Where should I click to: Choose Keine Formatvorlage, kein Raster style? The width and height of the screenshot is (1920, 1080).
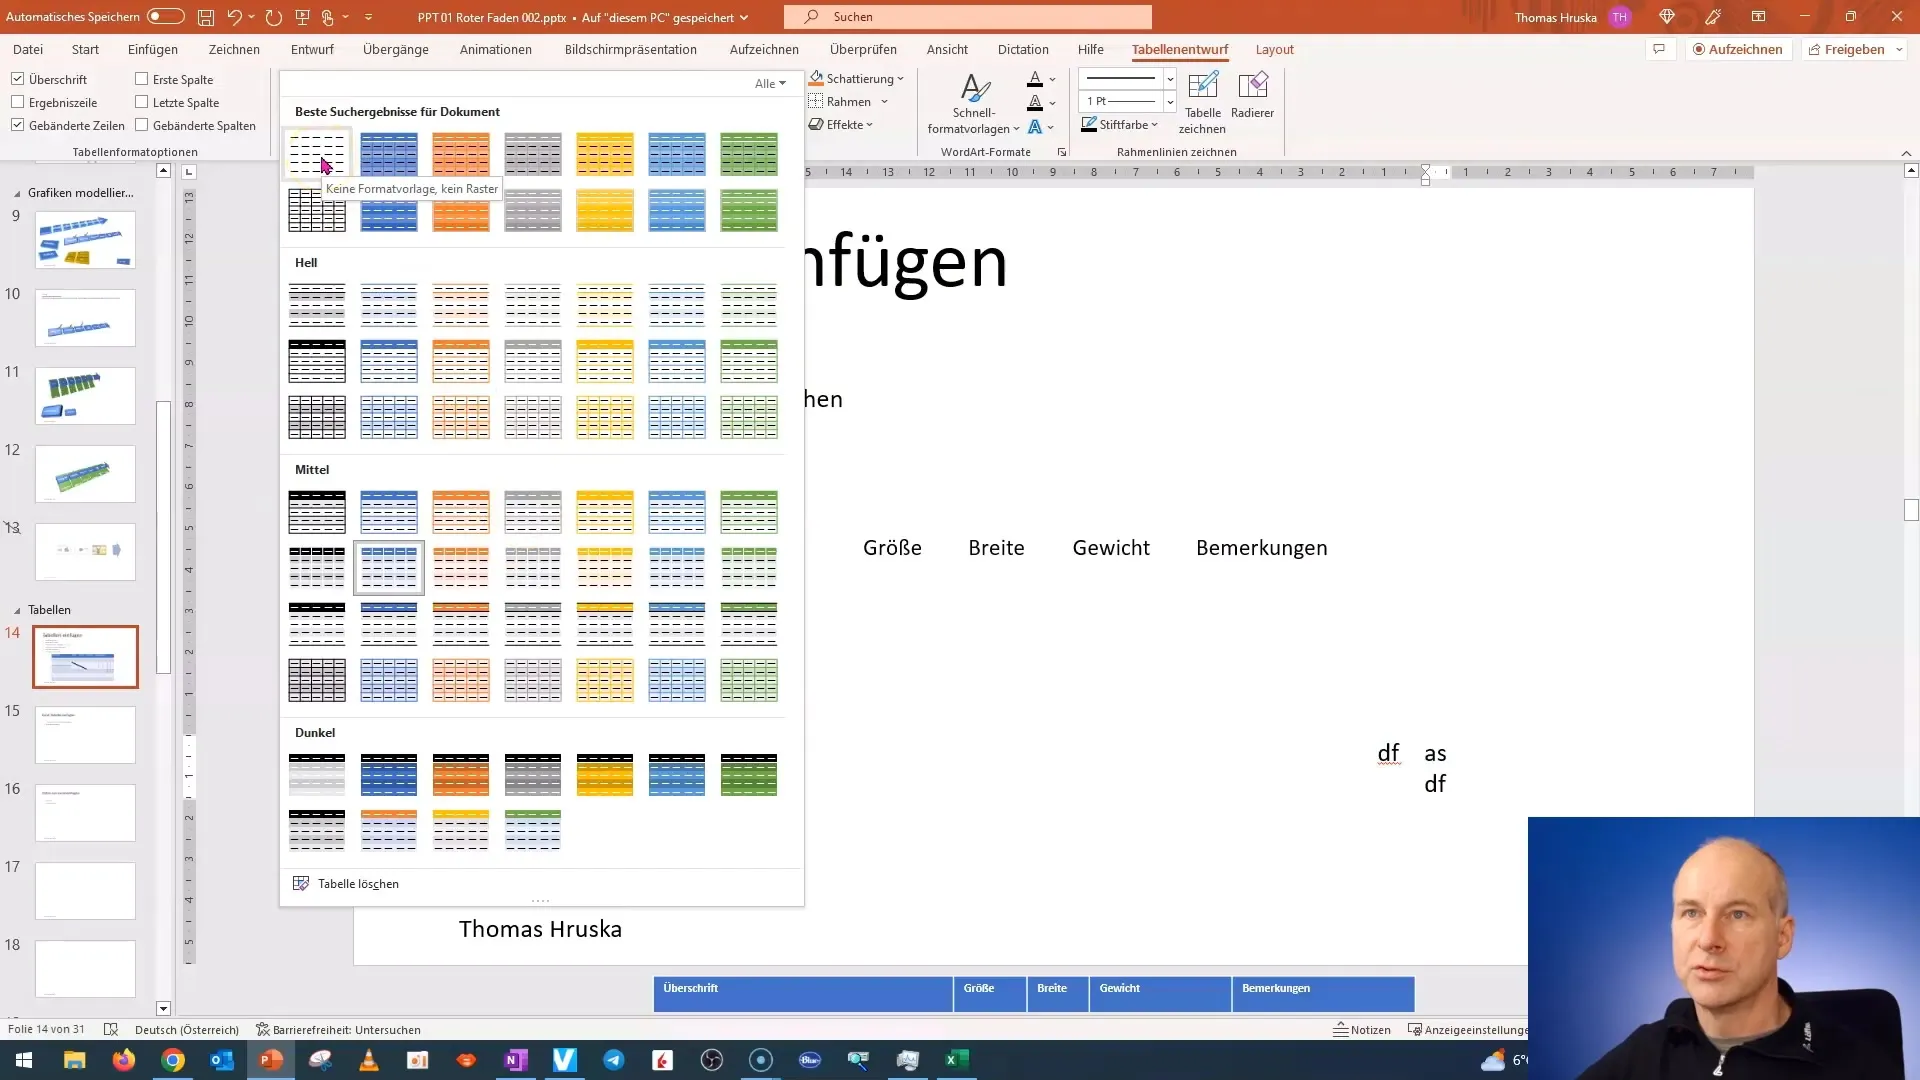(x=317, y=154)
